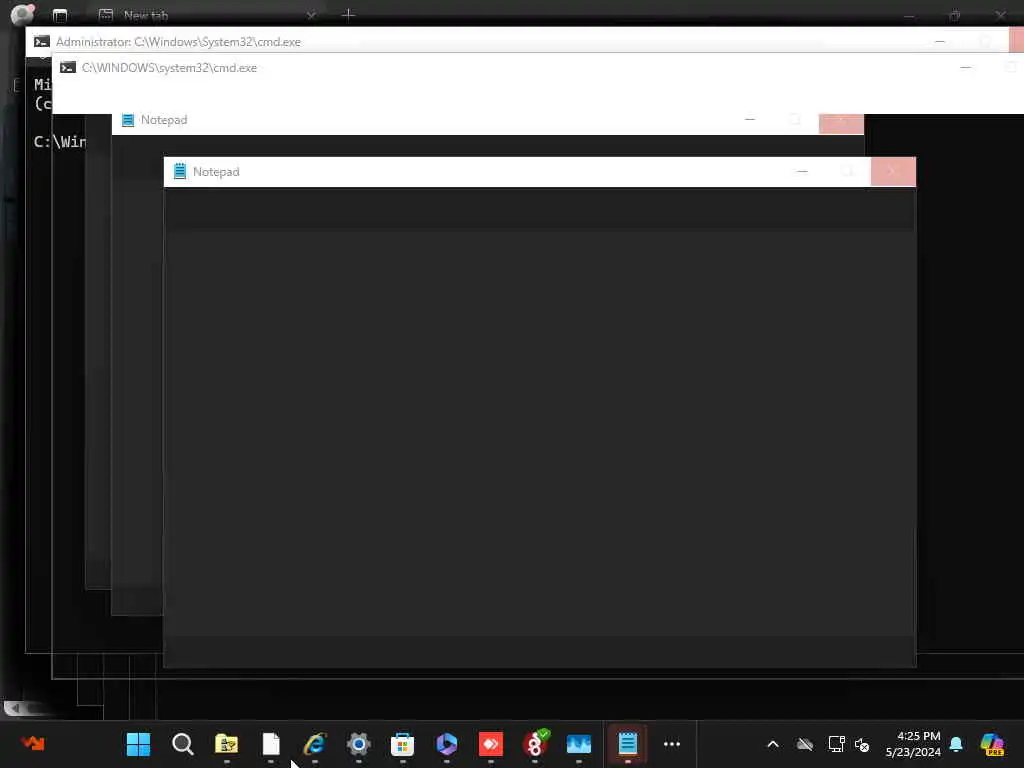Open Settings gear in the taskbar
The width and height of the screenshot is (1024, 768).
click(359, 744)
